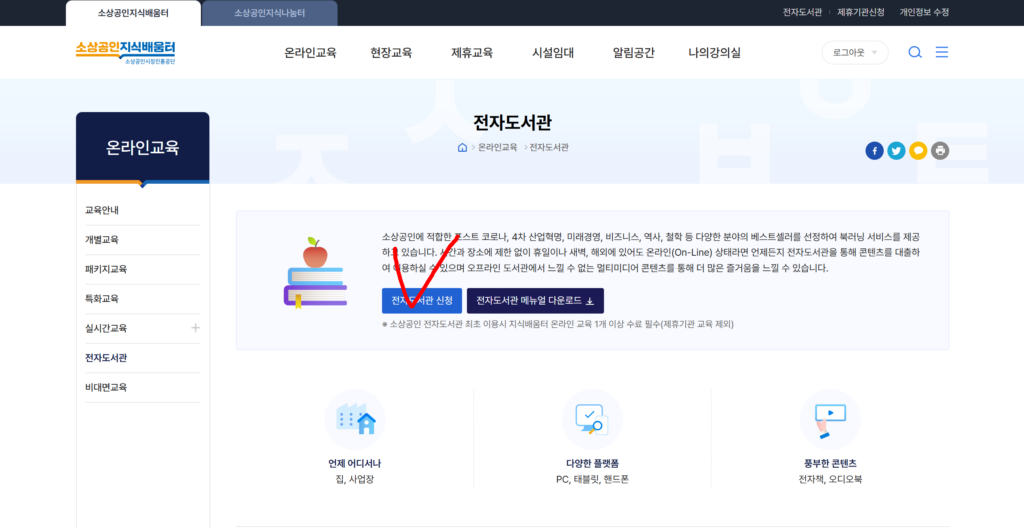Open the hamburger full menu icon
The width and height of the screenshot is (1024, 528).
coord(942,52)
